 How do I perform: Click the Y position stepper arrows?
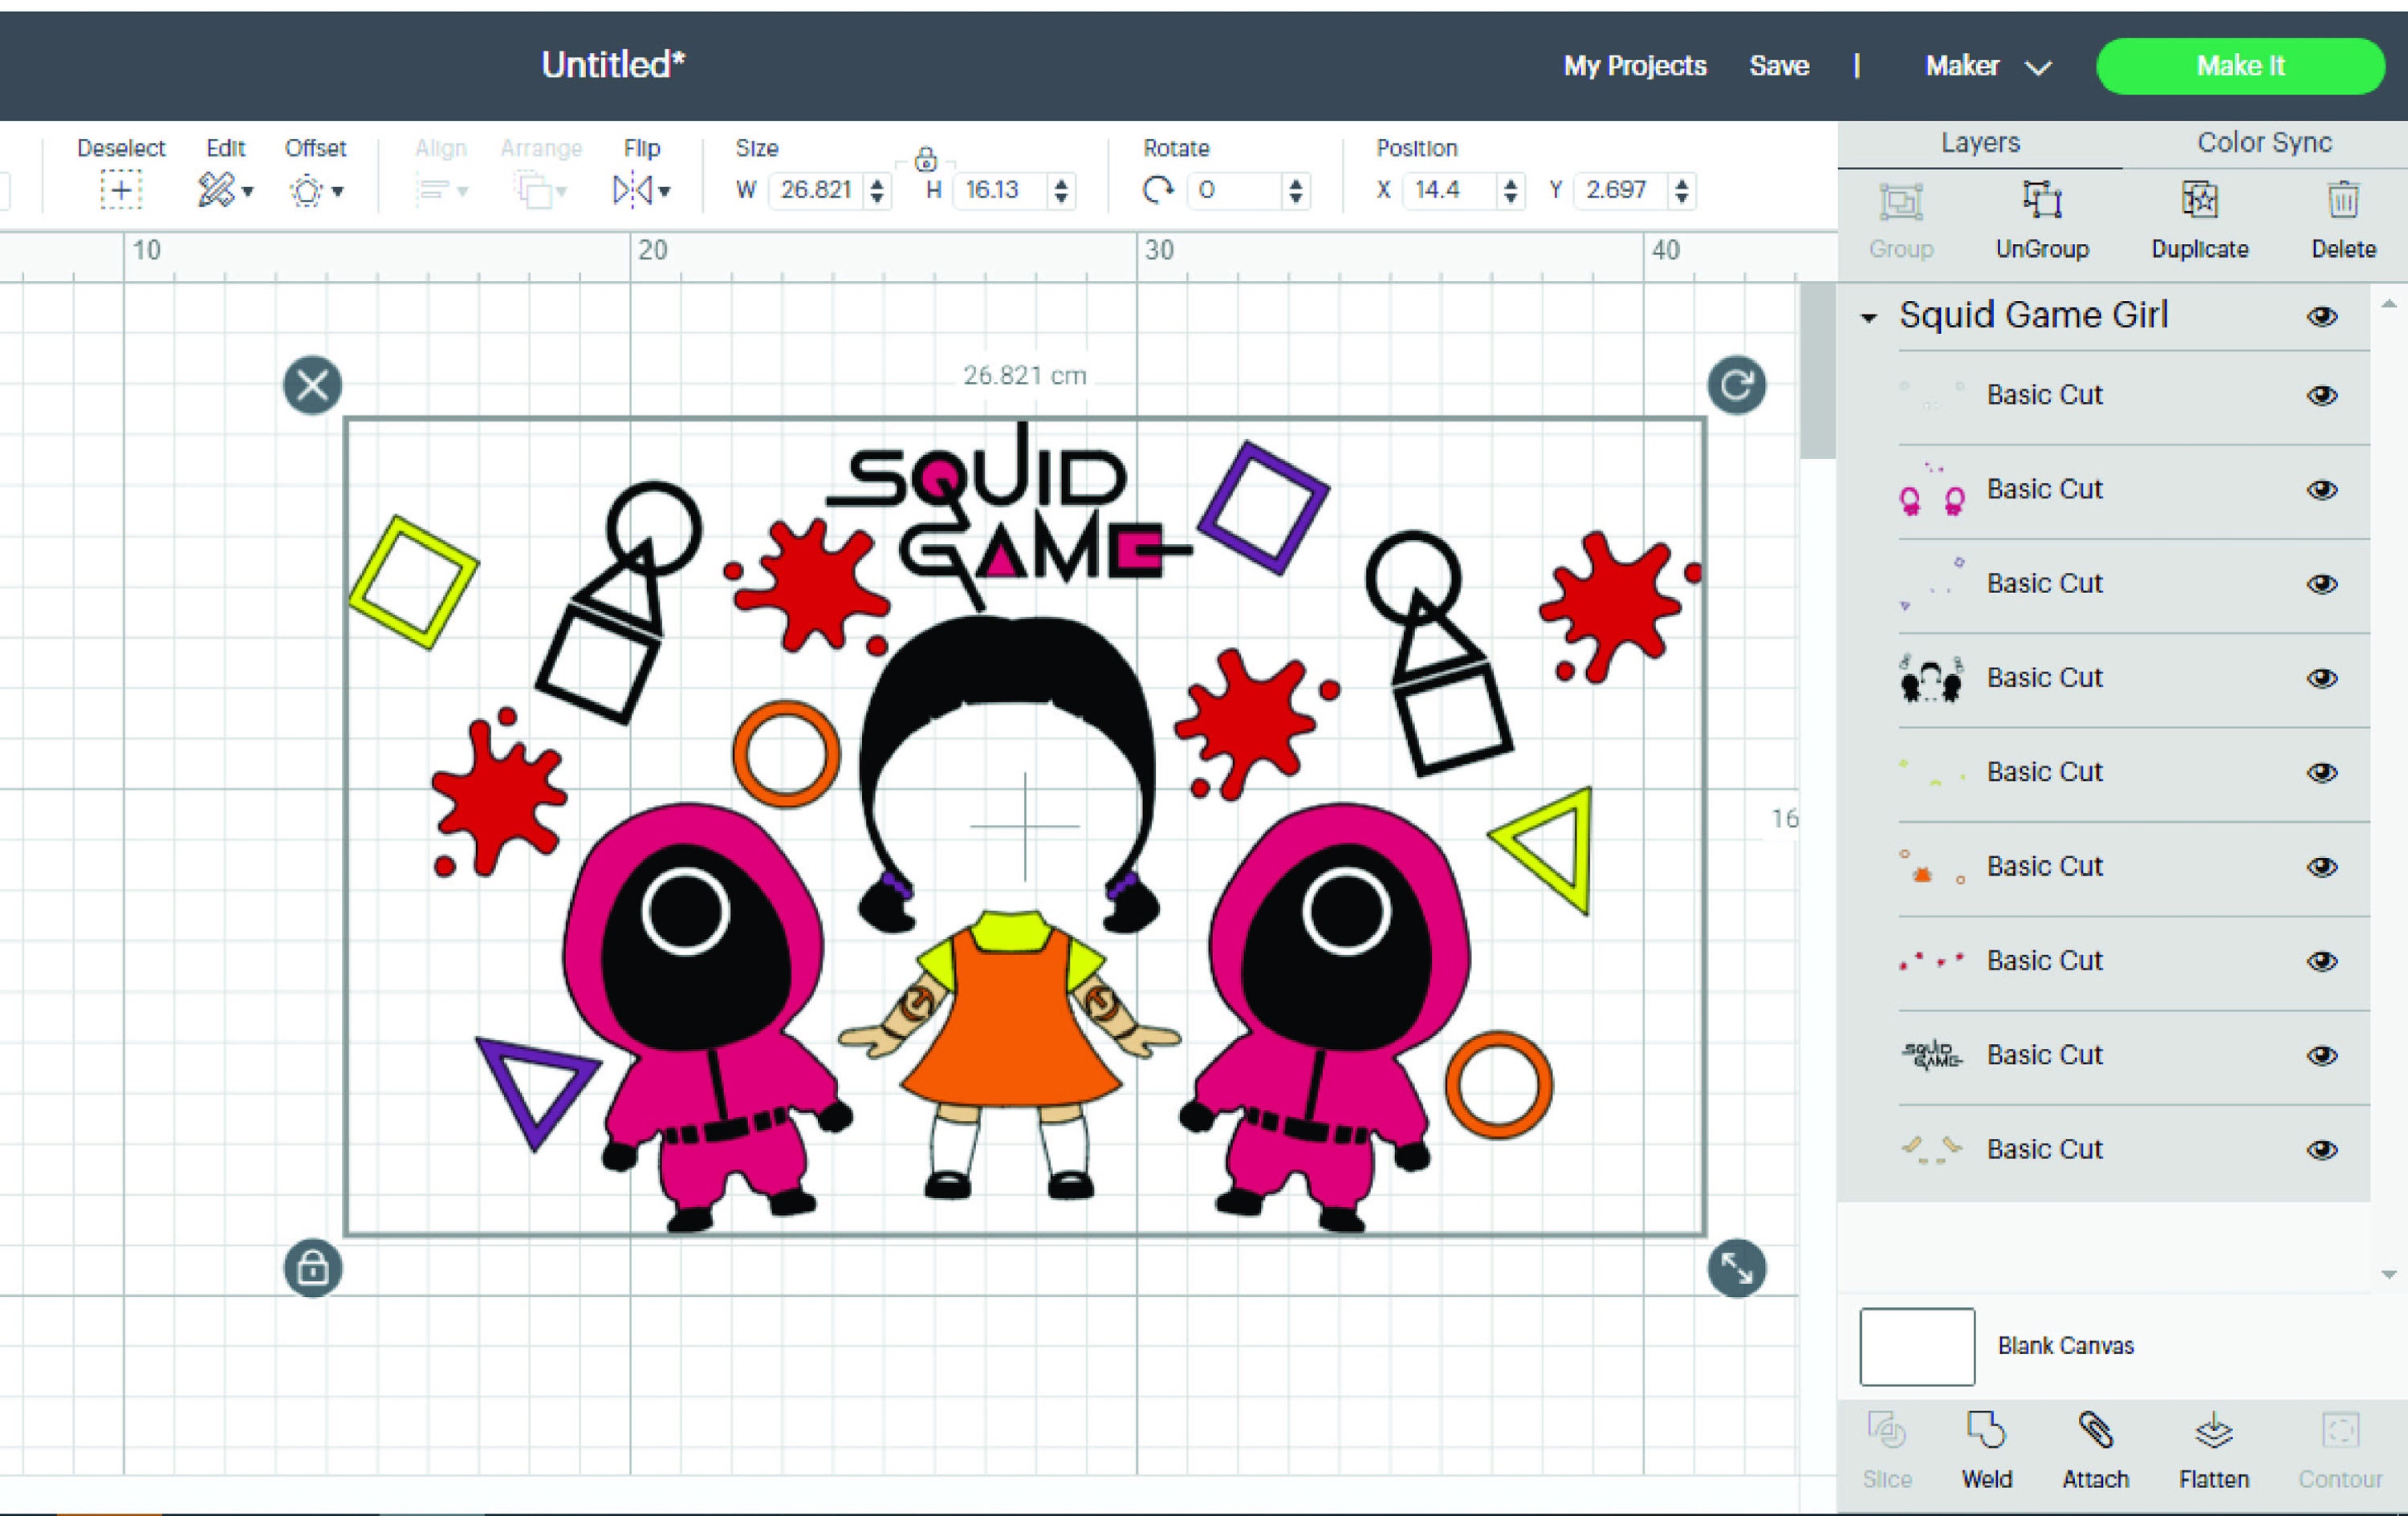(1682, 190)
